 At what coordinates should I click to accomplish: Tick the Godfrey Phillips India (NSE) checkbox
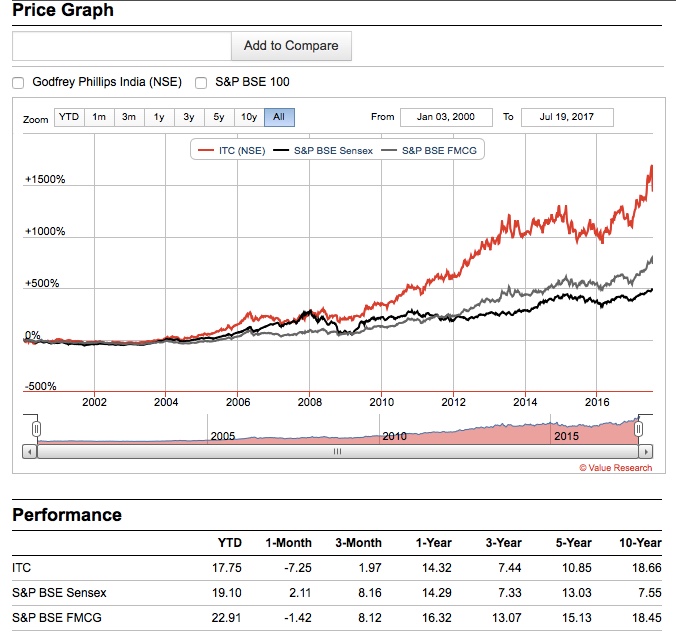tap(18, 83)
